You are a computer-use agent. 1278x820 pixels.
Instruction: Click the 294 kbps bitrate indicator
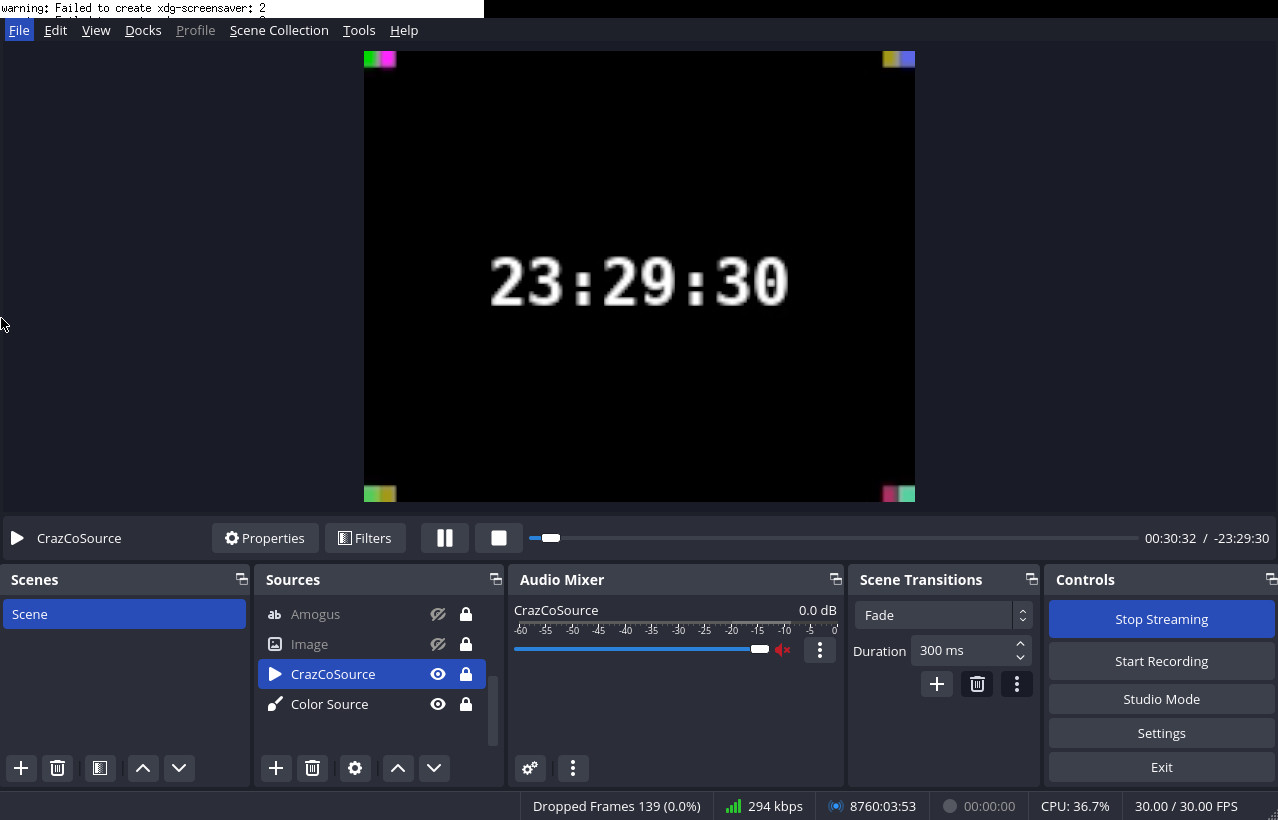point(764,806)
